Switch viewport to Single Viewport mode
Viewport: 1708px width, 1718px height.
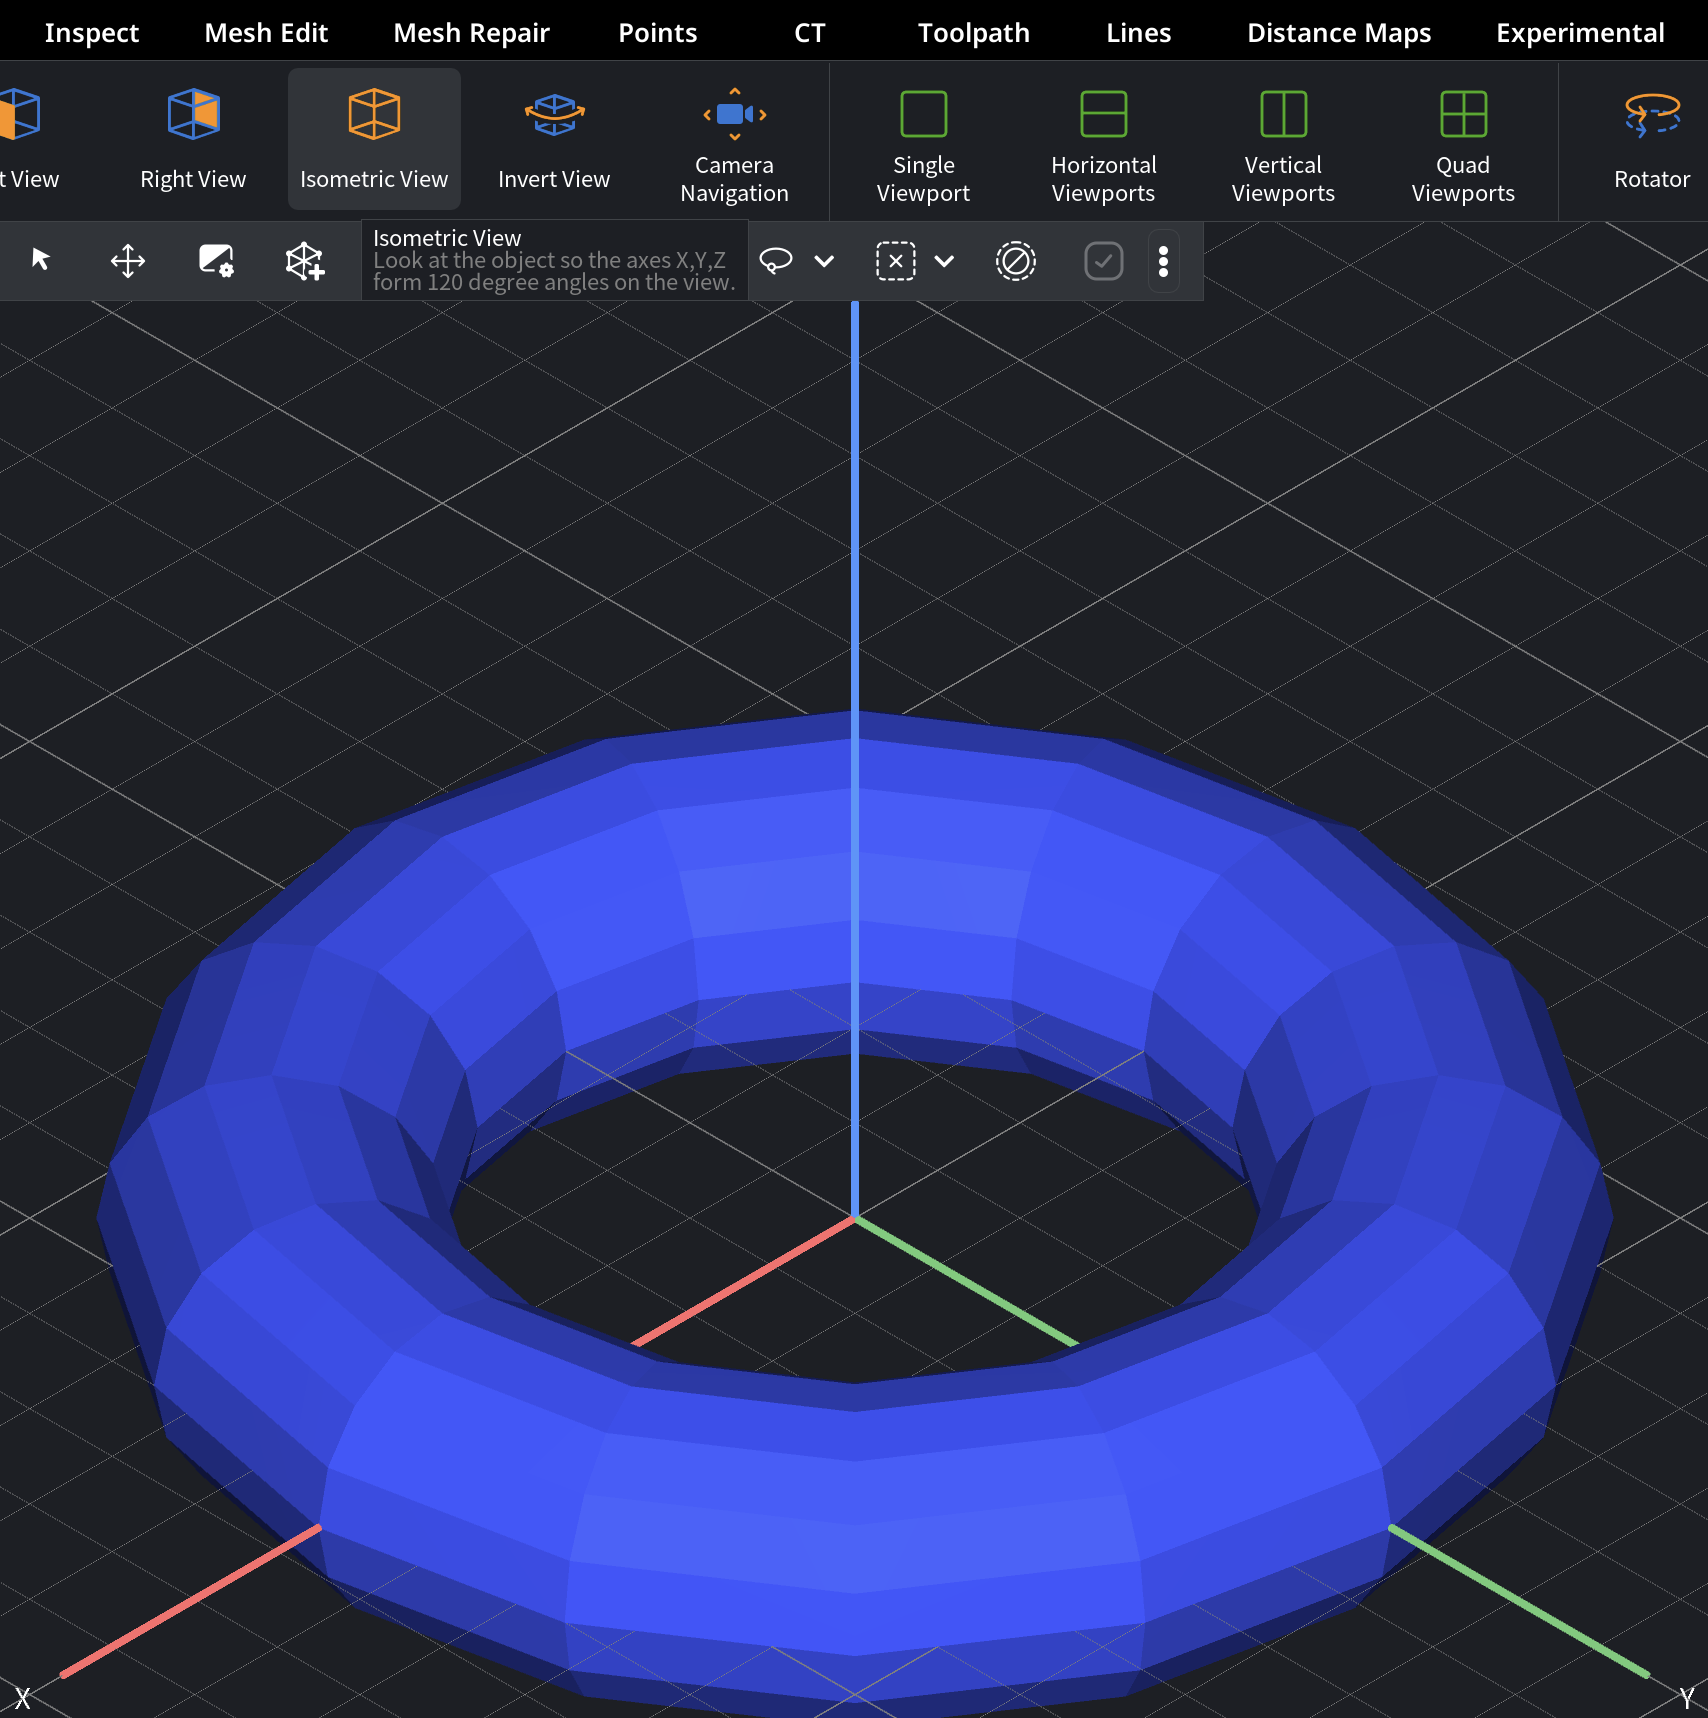pos(922,140)
